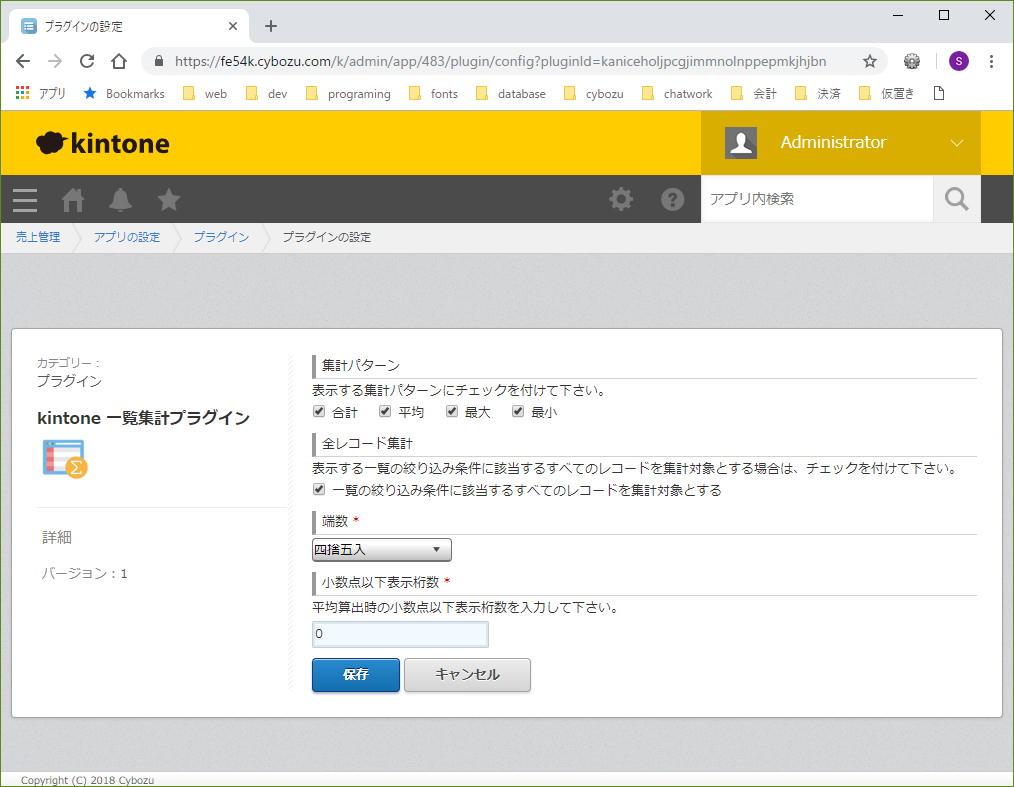The width and height of the screenshot is (1014, 787).
Task: Open the unnamed page bookmark icon
Action: [939, 93]
